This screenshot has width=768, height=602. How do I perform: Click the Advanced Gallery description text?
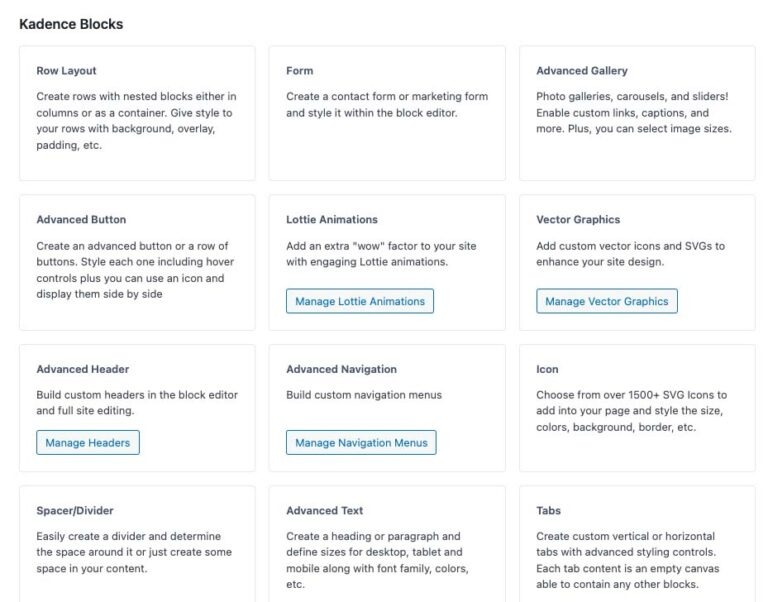tap(634, 113)
